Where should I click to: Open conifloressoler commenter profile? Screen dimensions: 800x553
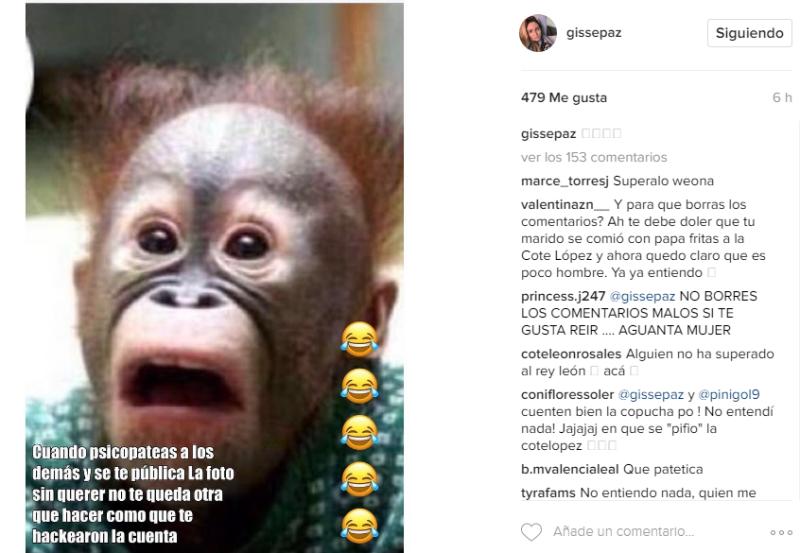pyautogui.click(x=567, y=395)
